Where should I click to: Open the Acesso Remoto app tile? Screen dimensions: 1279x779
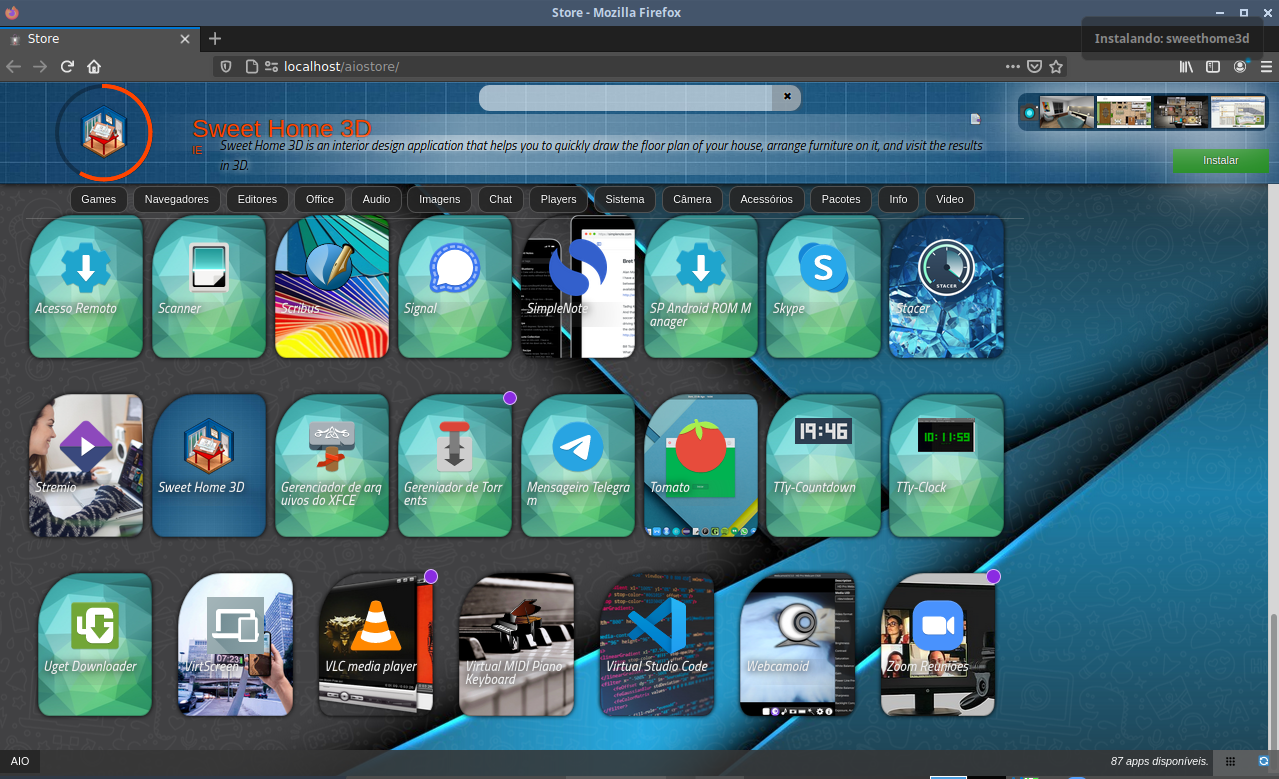click(86, 286)
